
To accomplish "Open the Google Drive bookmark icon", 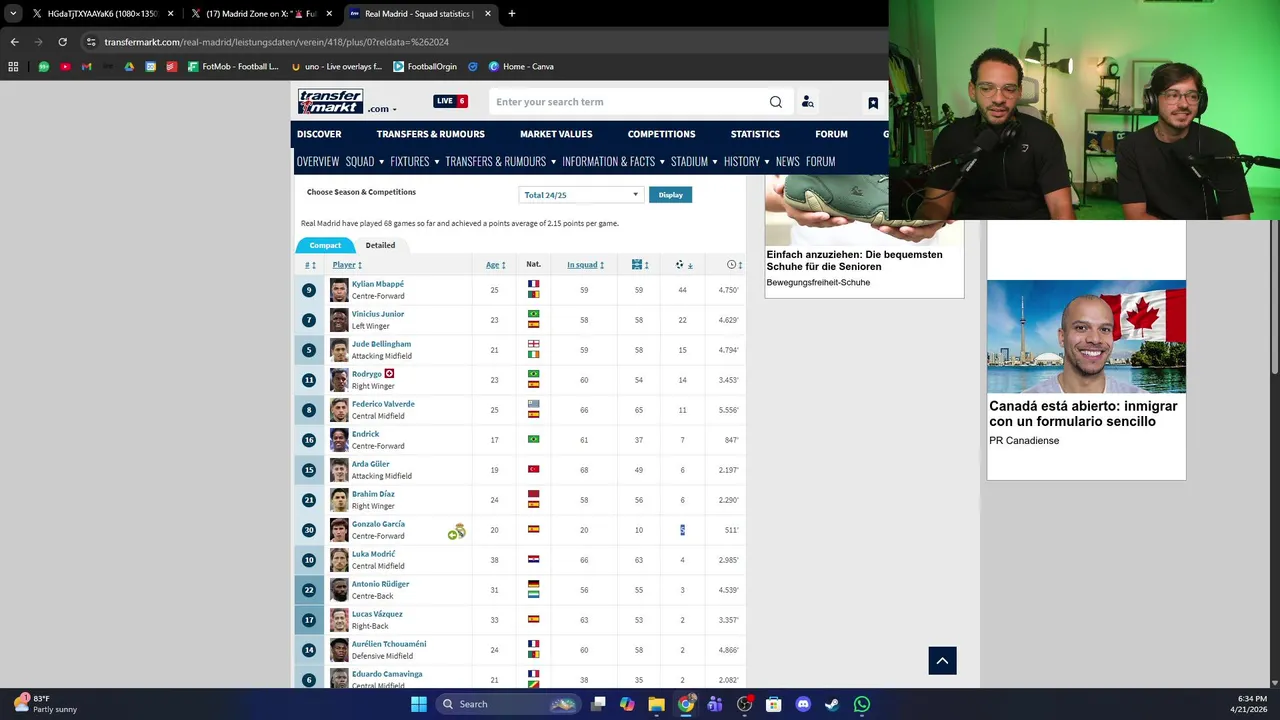I will (x=129, y=67).
